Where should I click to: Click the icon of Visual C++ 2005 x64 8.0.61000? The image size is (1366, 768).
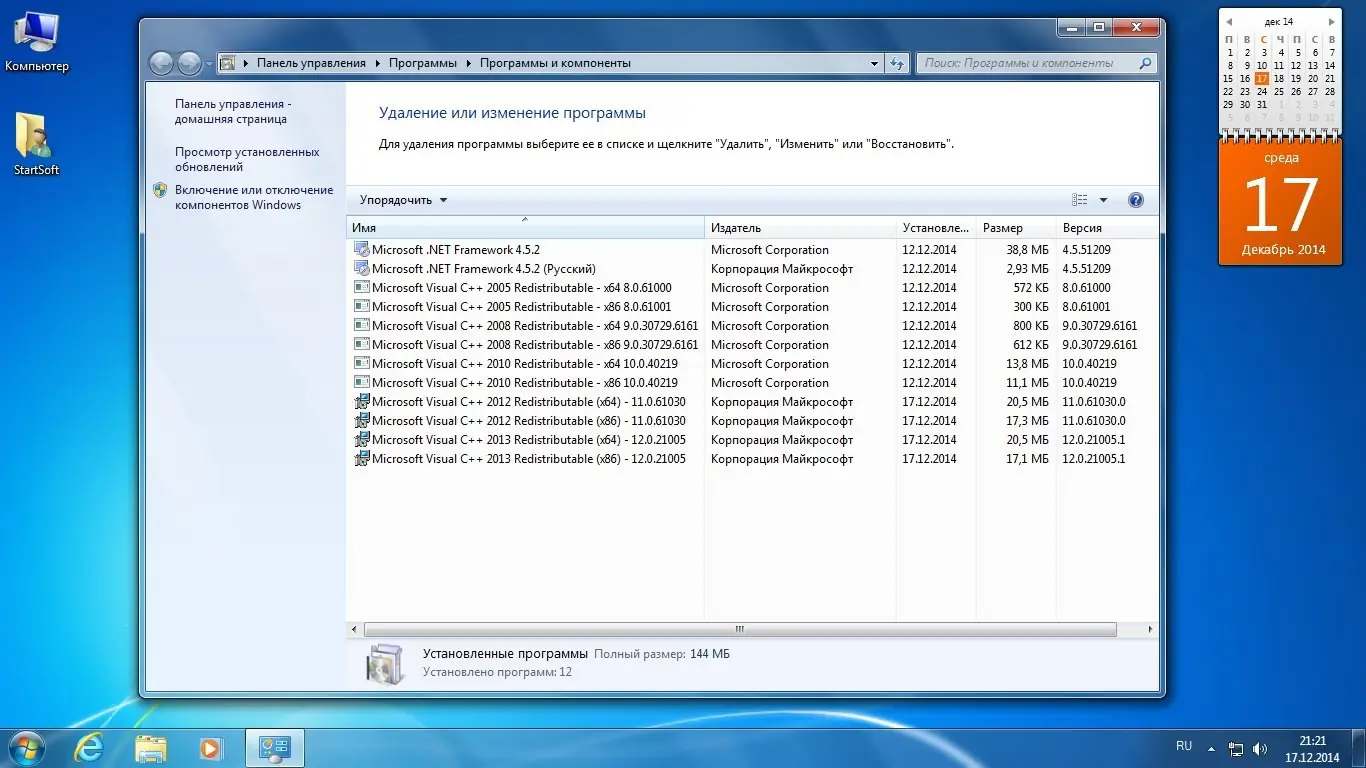click(x=361, y=288)
